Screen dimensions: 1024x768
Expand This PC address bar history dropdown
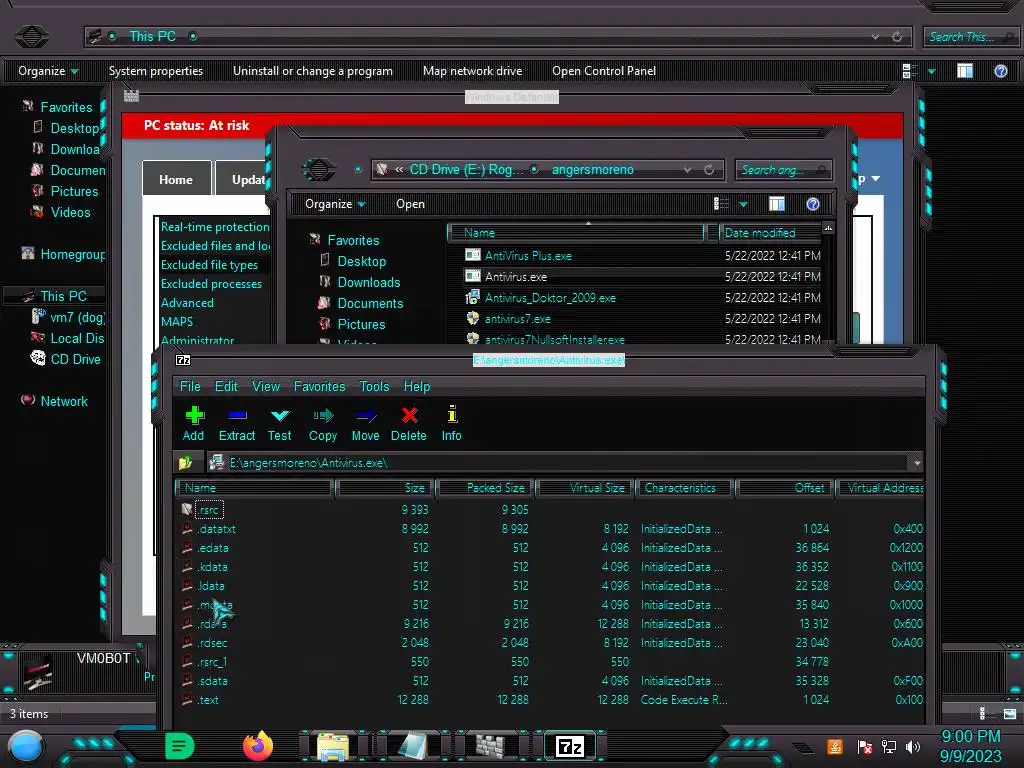point(875,37)
